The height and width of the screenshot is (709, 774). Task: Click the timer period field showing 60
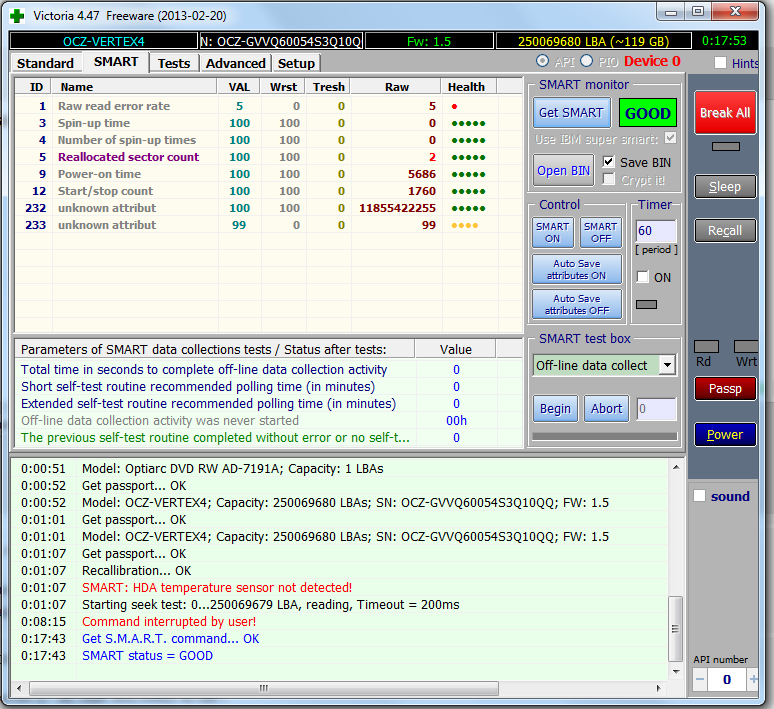click(x=656, y=231)
